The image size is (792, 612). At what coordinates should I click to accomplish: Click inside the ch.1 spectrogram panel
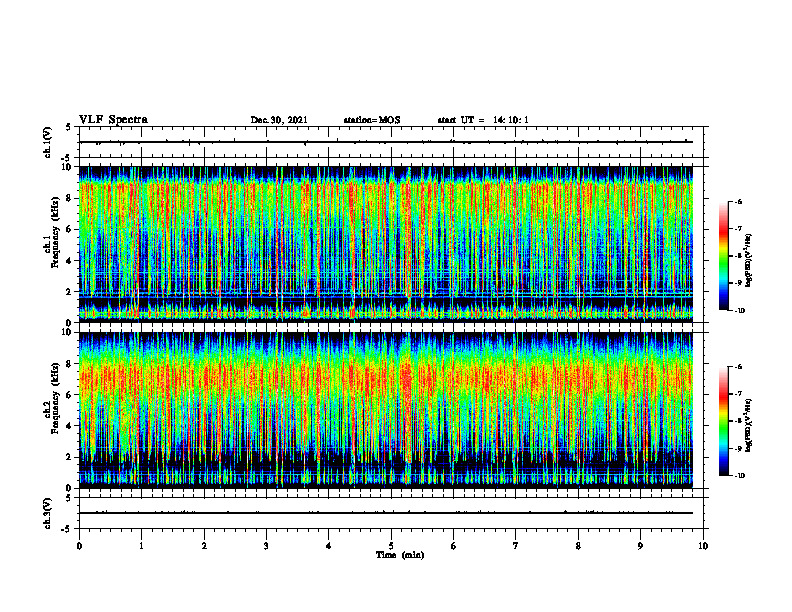coord(386,244)
